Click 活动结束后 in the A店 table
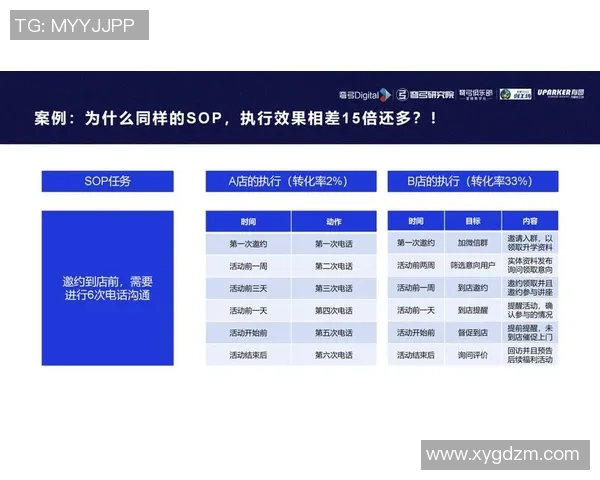The height and width of the screenshot is (480, 600). tap(248, 355)
